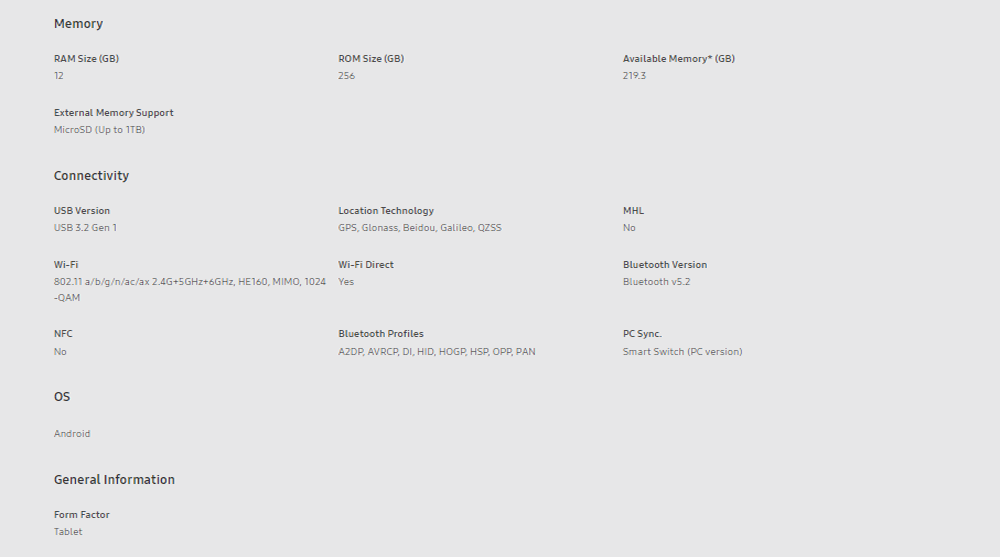Select the Wi-Fi Direct label
The width and height of the screenshot is (1000, 557).
(x=365, y=265)
